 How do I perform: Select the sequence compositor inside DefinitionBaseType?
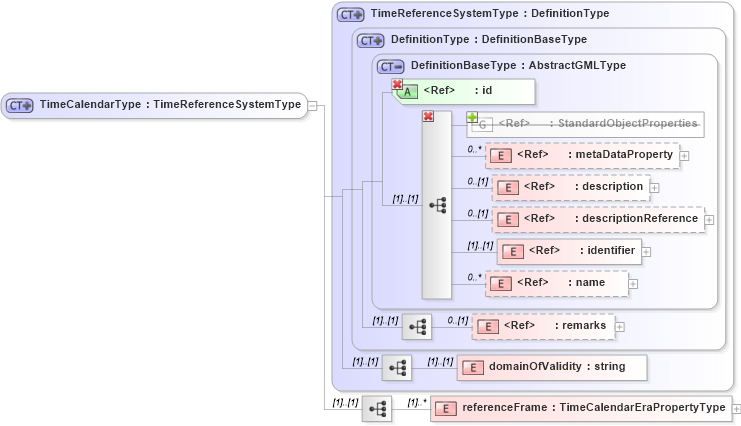coord(438,205)
